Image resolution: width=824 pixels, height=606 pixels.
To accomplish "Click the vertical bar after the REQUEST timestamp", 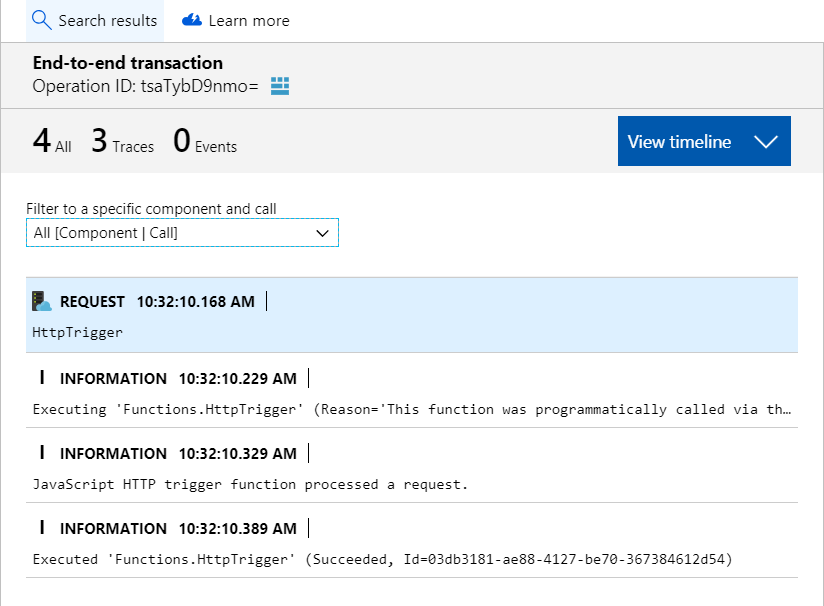I will (x=264, y=300).
